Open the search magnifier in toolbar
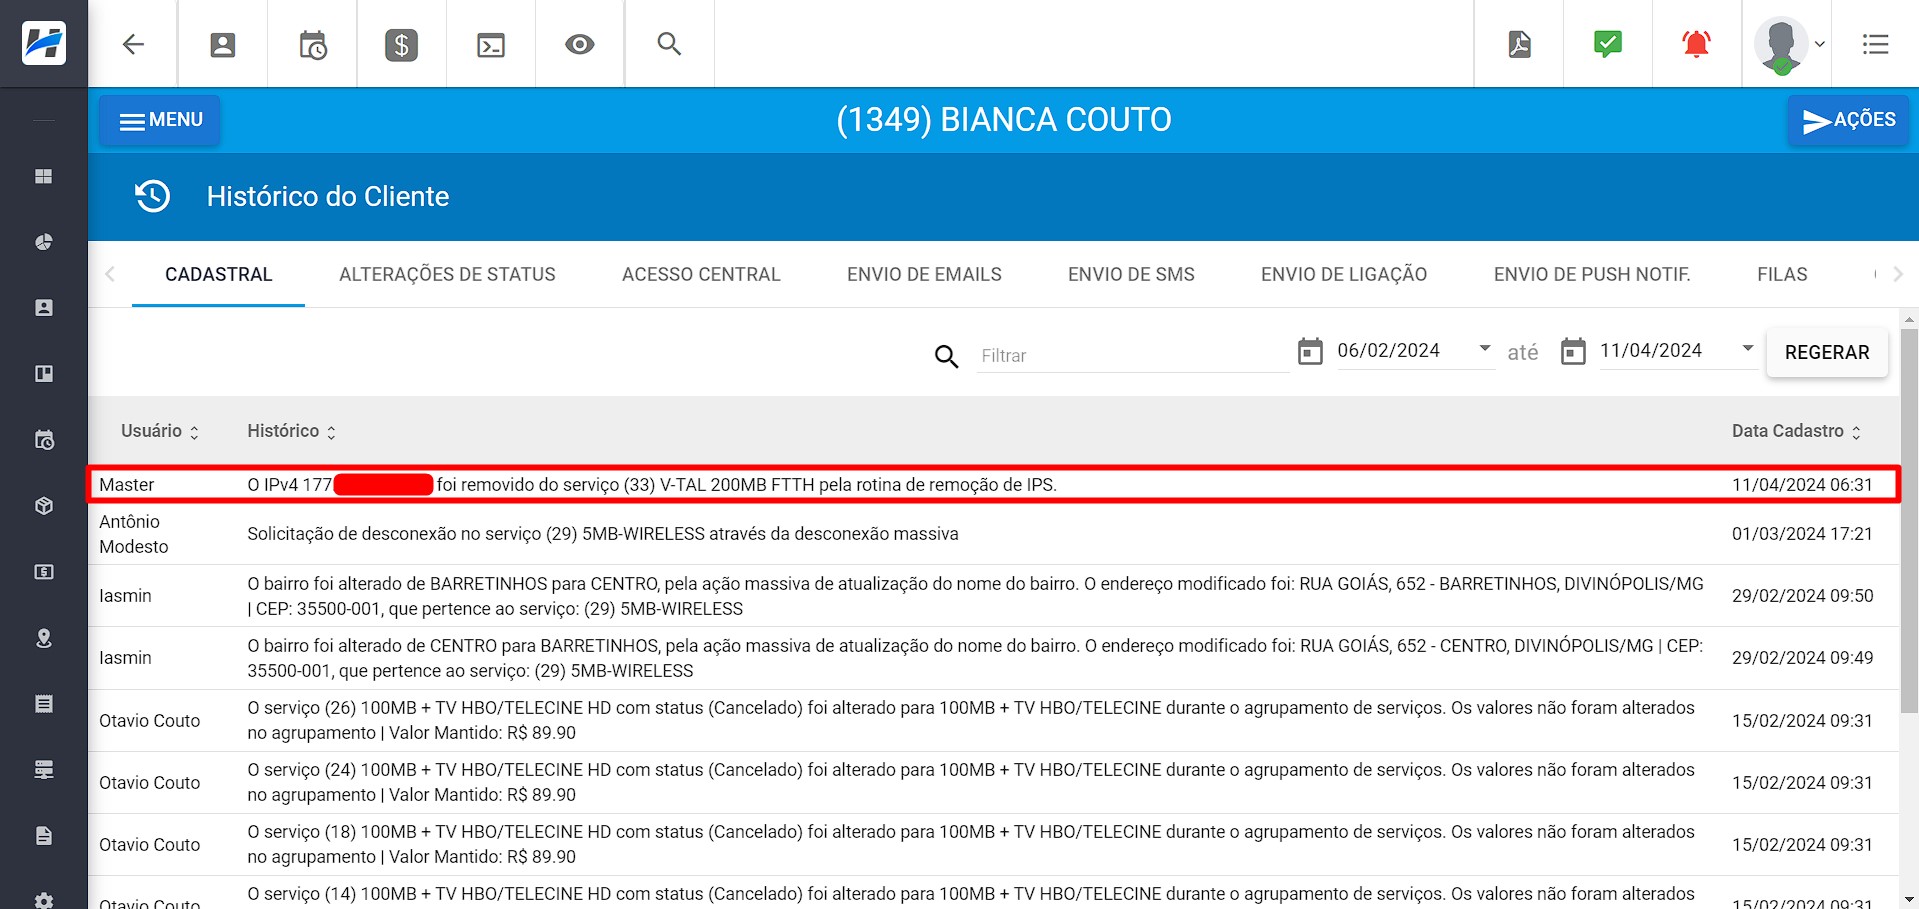 pos(669,44)
